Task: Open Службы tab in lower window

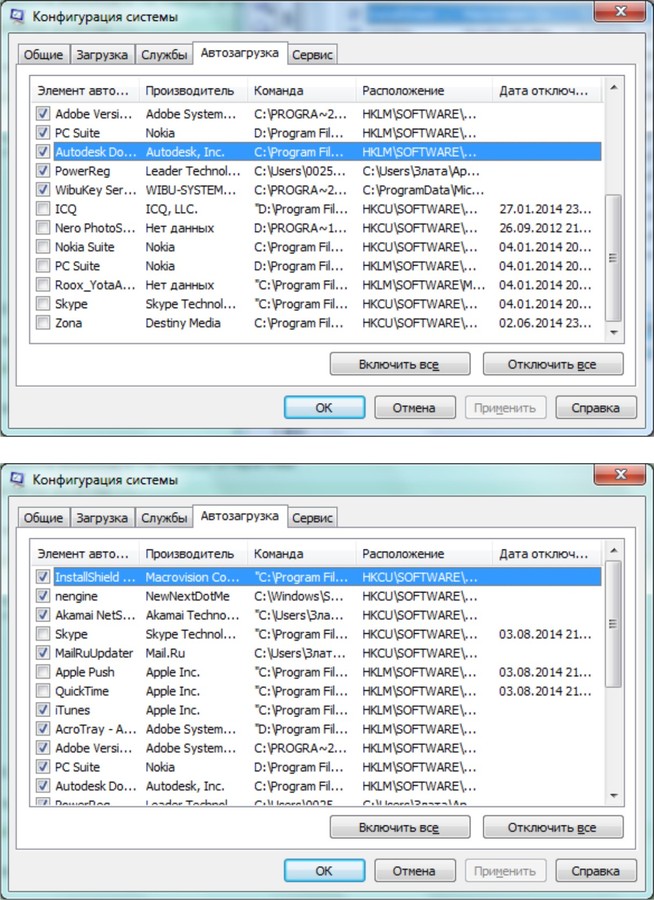Action: coord(164,517)
